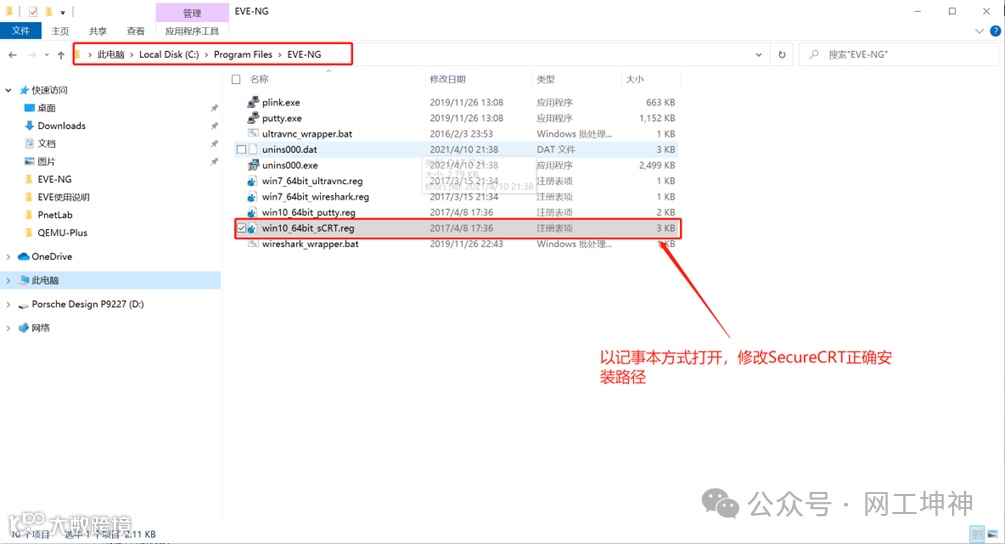Select win7_64bit_ultravnc.reg registry icon

tap(253, 181)
